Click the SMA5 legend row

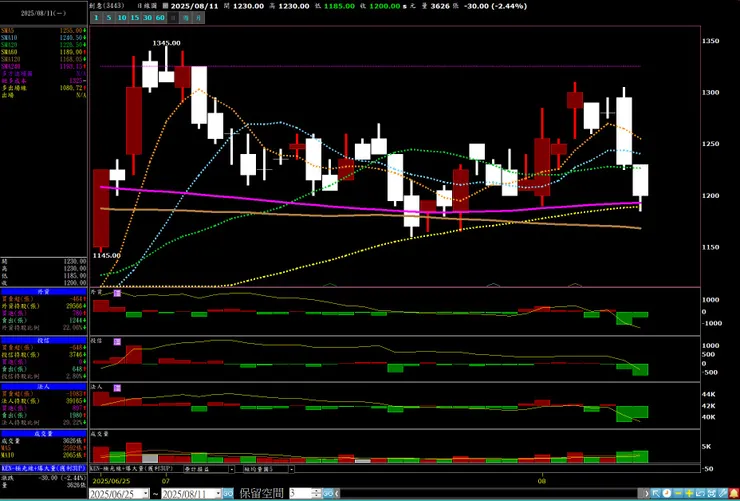click(x=43, y=30)
